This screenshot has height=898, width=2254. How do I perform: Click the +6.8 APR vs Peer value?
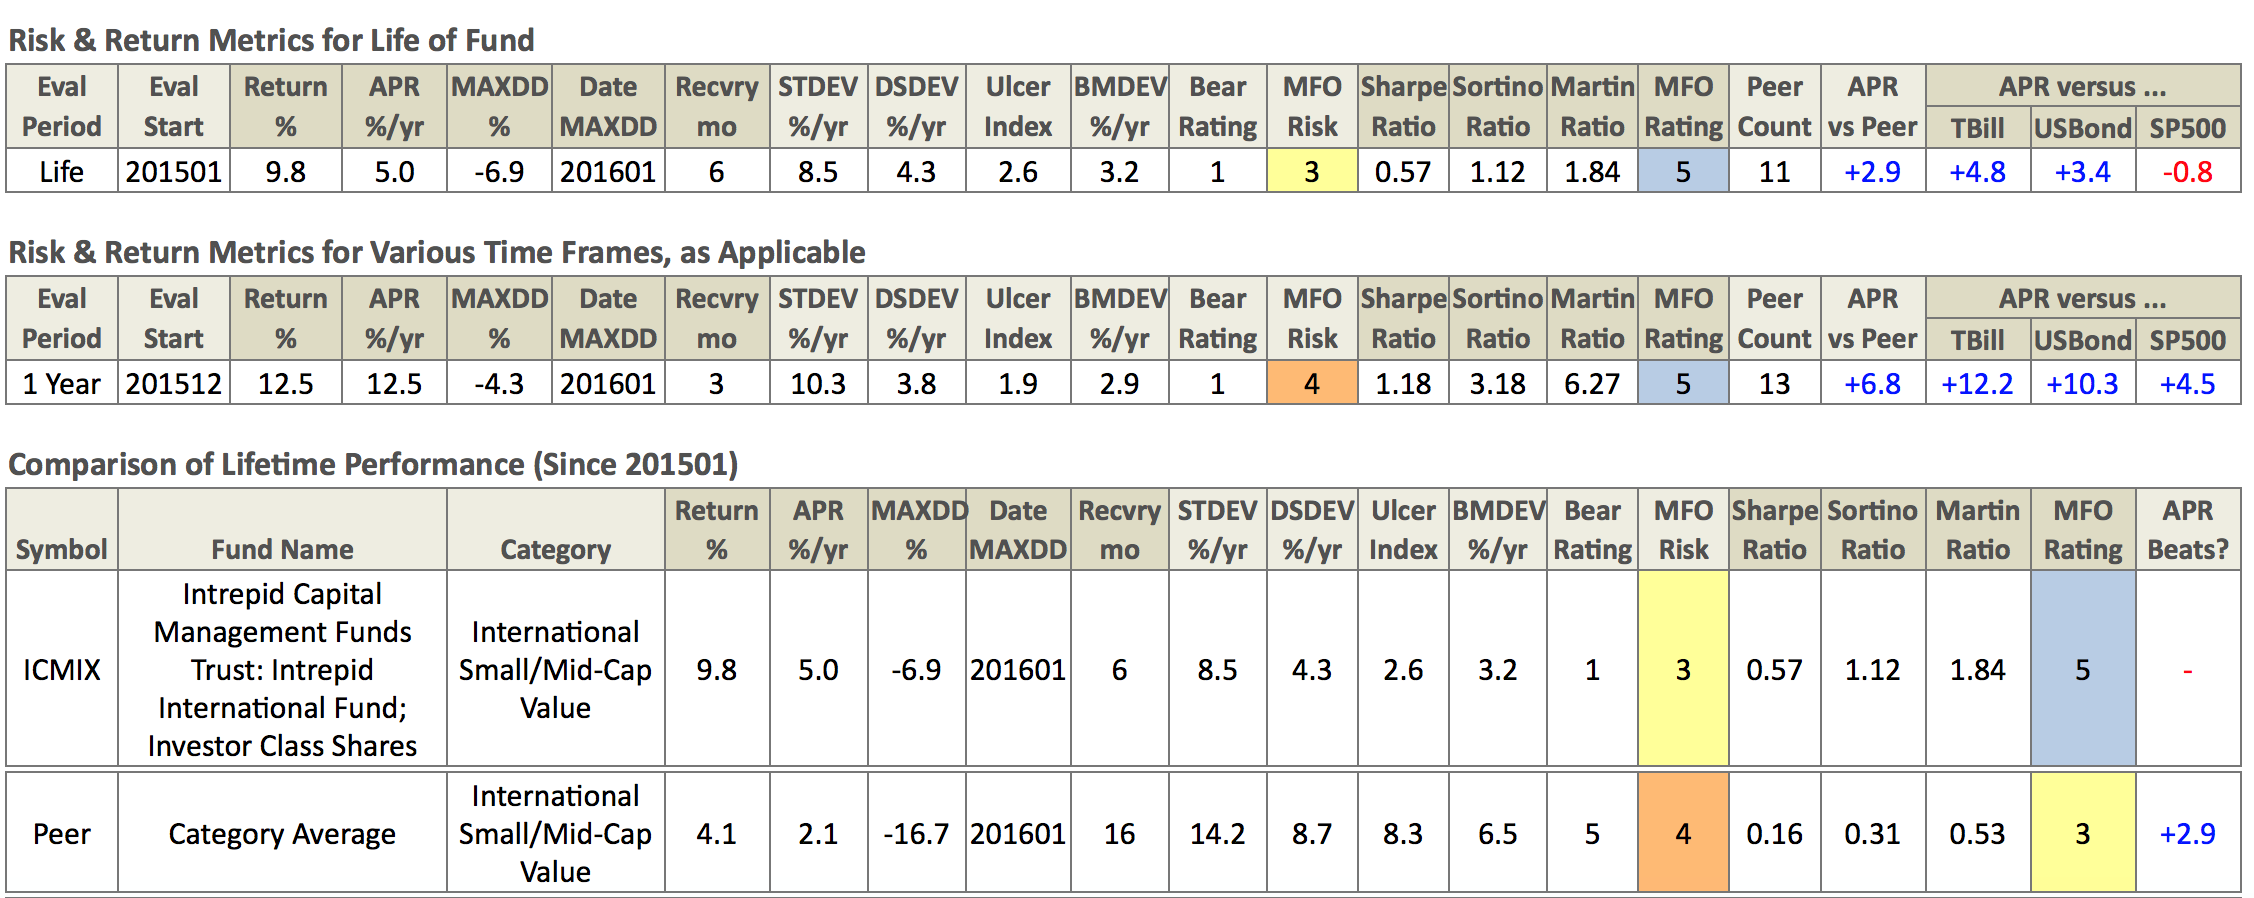[x=1872, y=383]
